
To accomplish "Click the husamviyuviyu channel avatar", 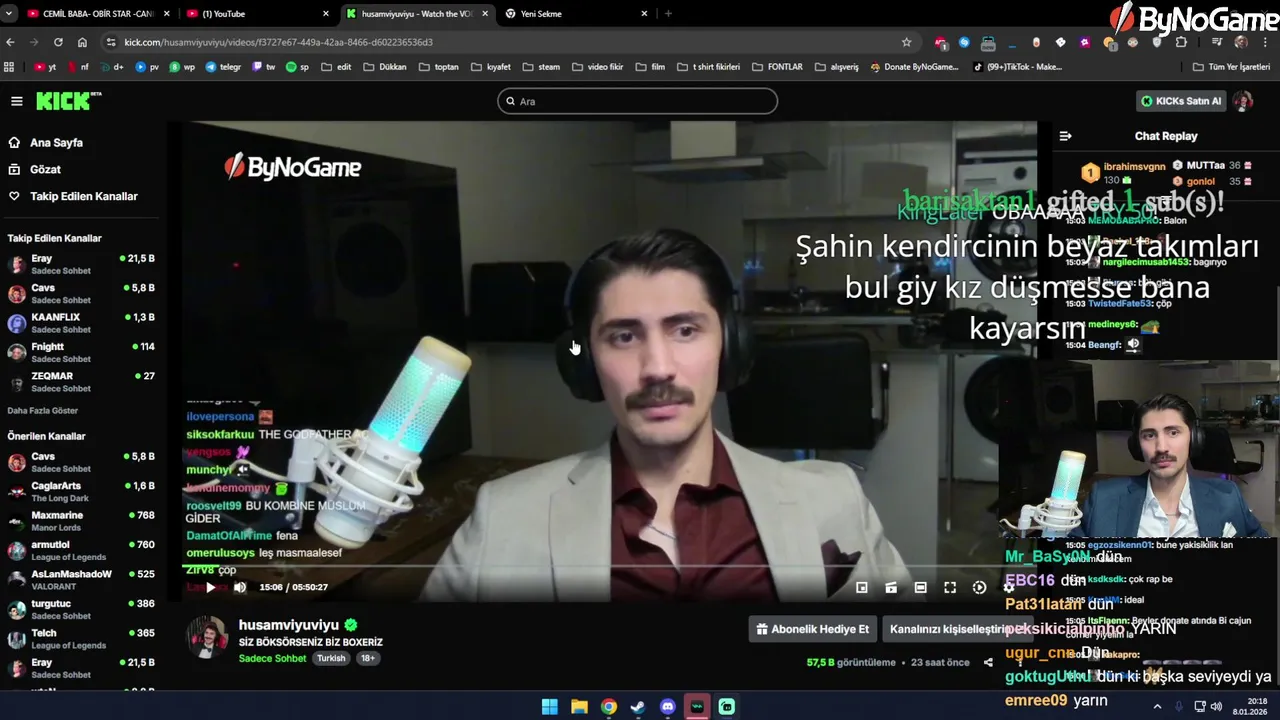I will pos(208,638).
